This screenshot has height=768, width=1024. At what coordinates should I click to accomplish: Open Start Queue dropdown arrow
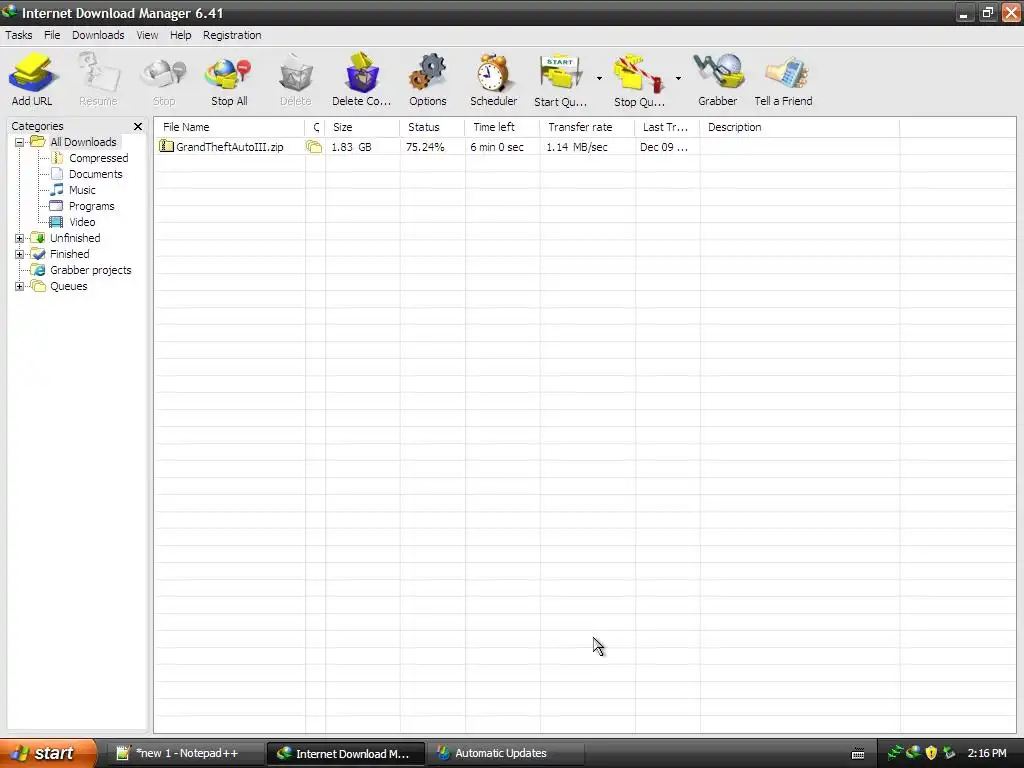[599, 79]
